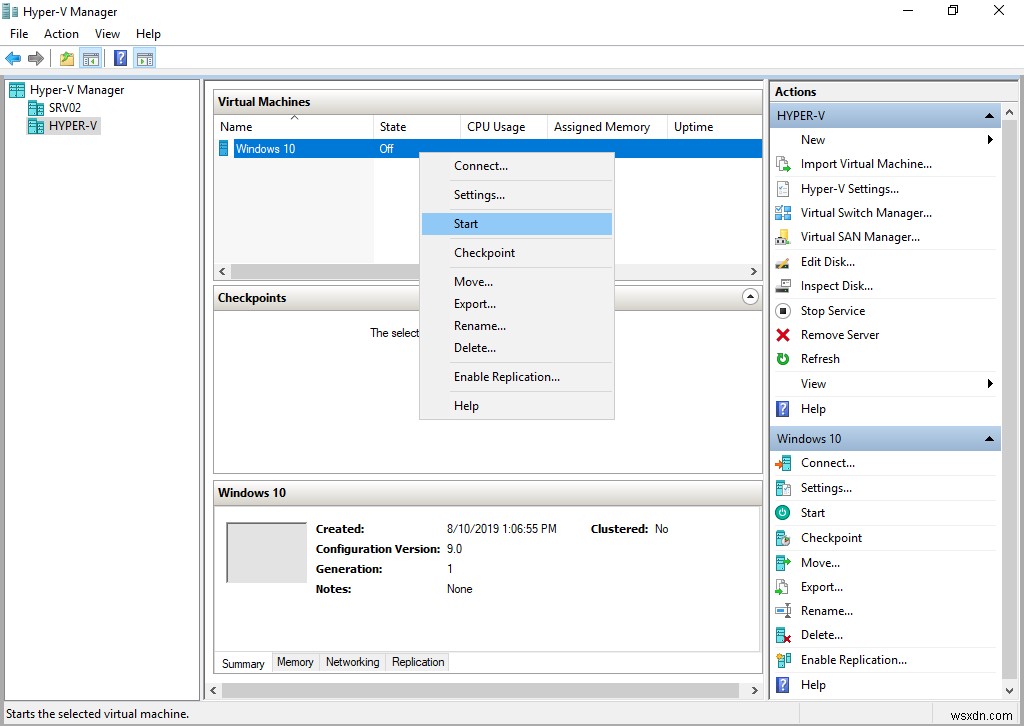
Task: Switch to the Networking tab
Action: click(352, 661)
